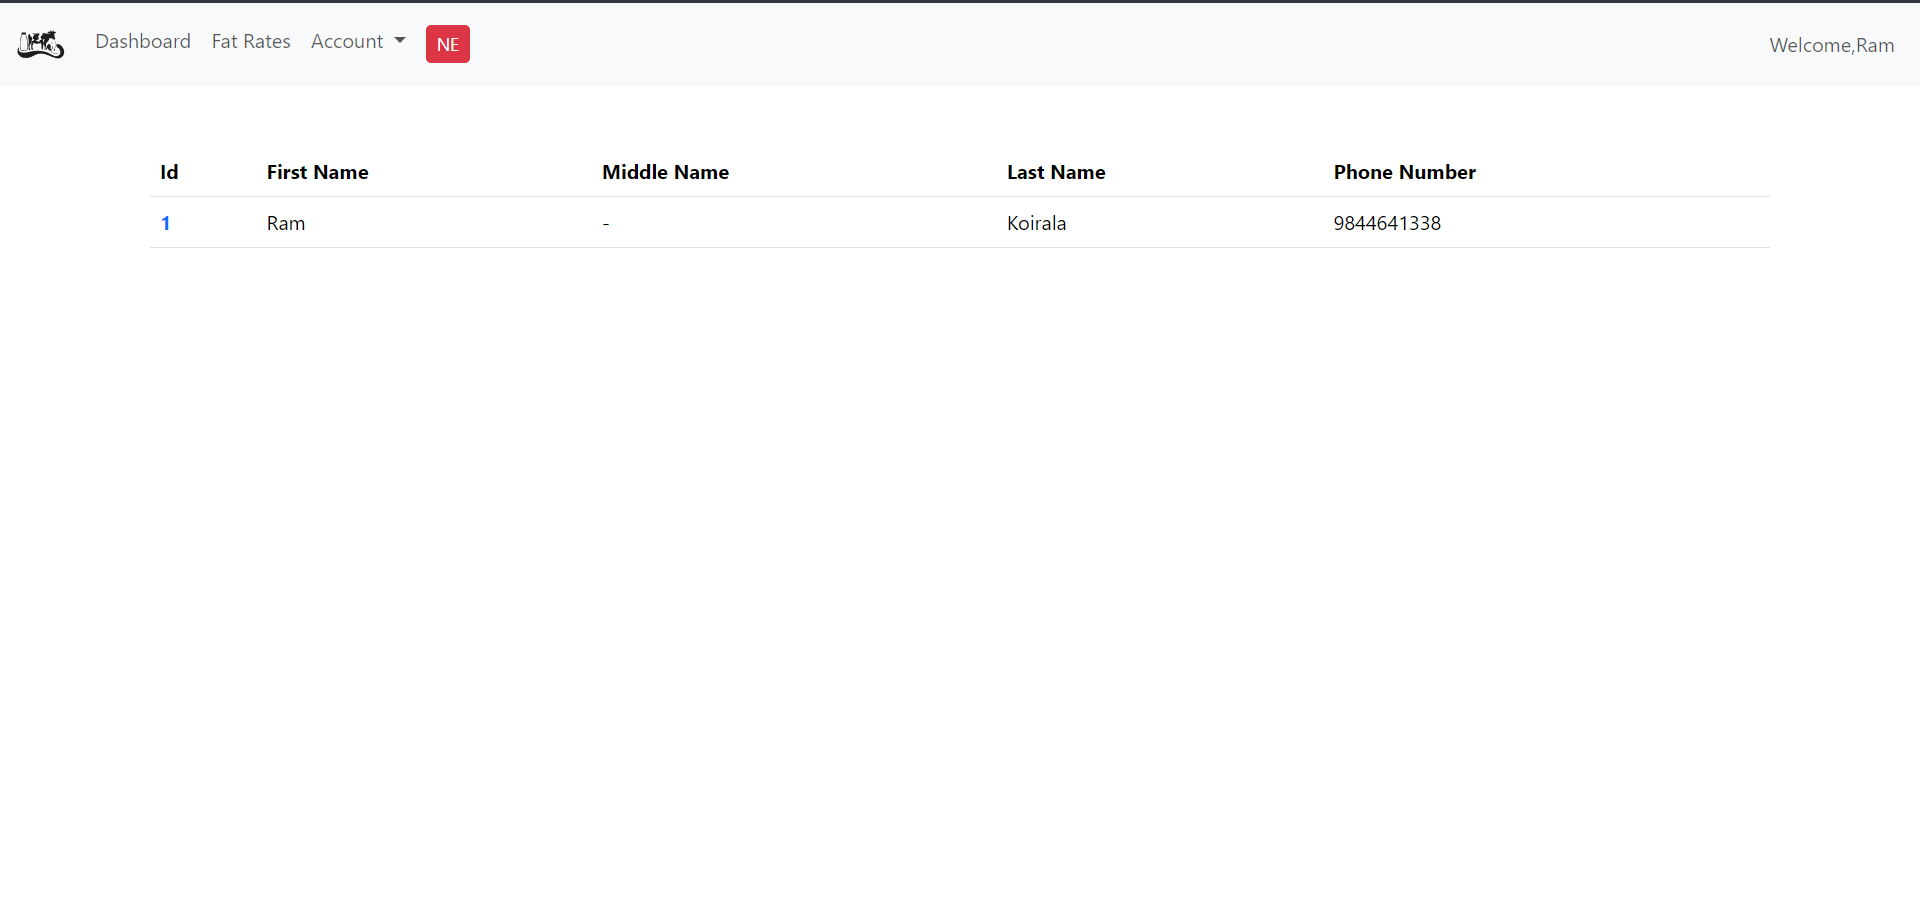Go to Fat Rates page
Viewport: 1920px width, 897px height.
pos(251,41)
